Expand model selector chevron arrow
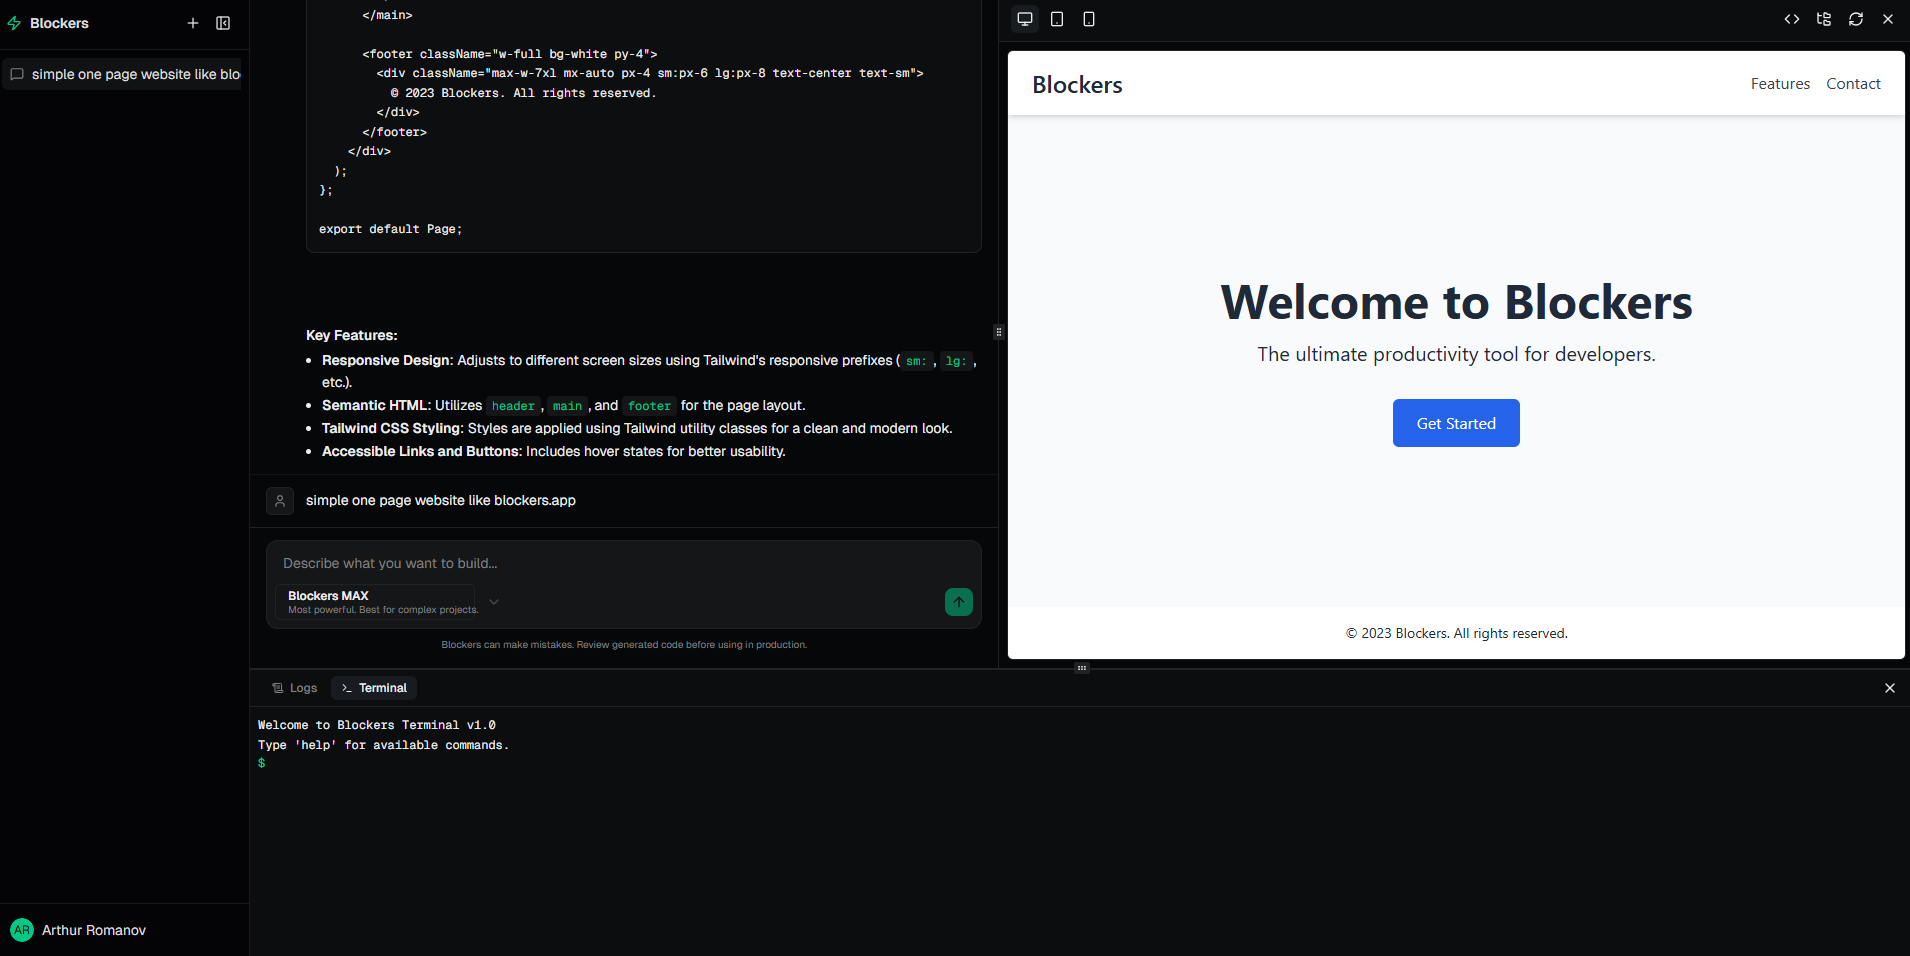This screenshot has height=956, width=1910. tap(494, 602)
